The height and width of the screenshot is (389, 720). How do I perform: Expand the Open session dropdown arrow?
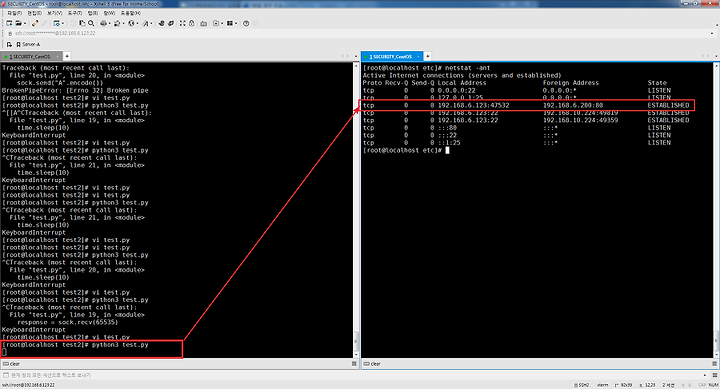point(25,23)
